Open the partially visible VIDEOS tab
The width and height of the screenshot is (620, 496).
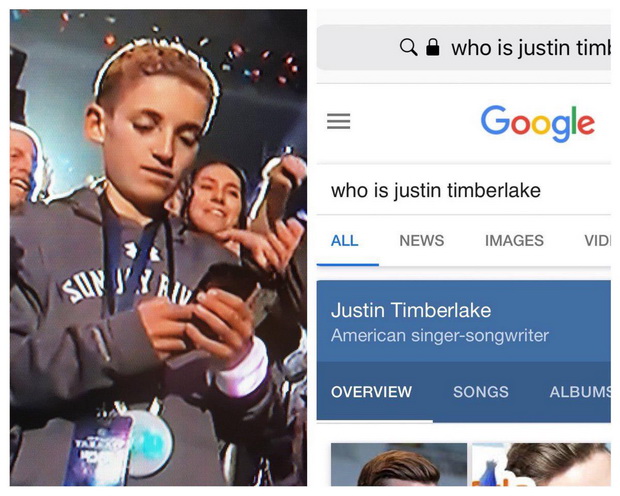pyautogui.click(x=597, y=240)
